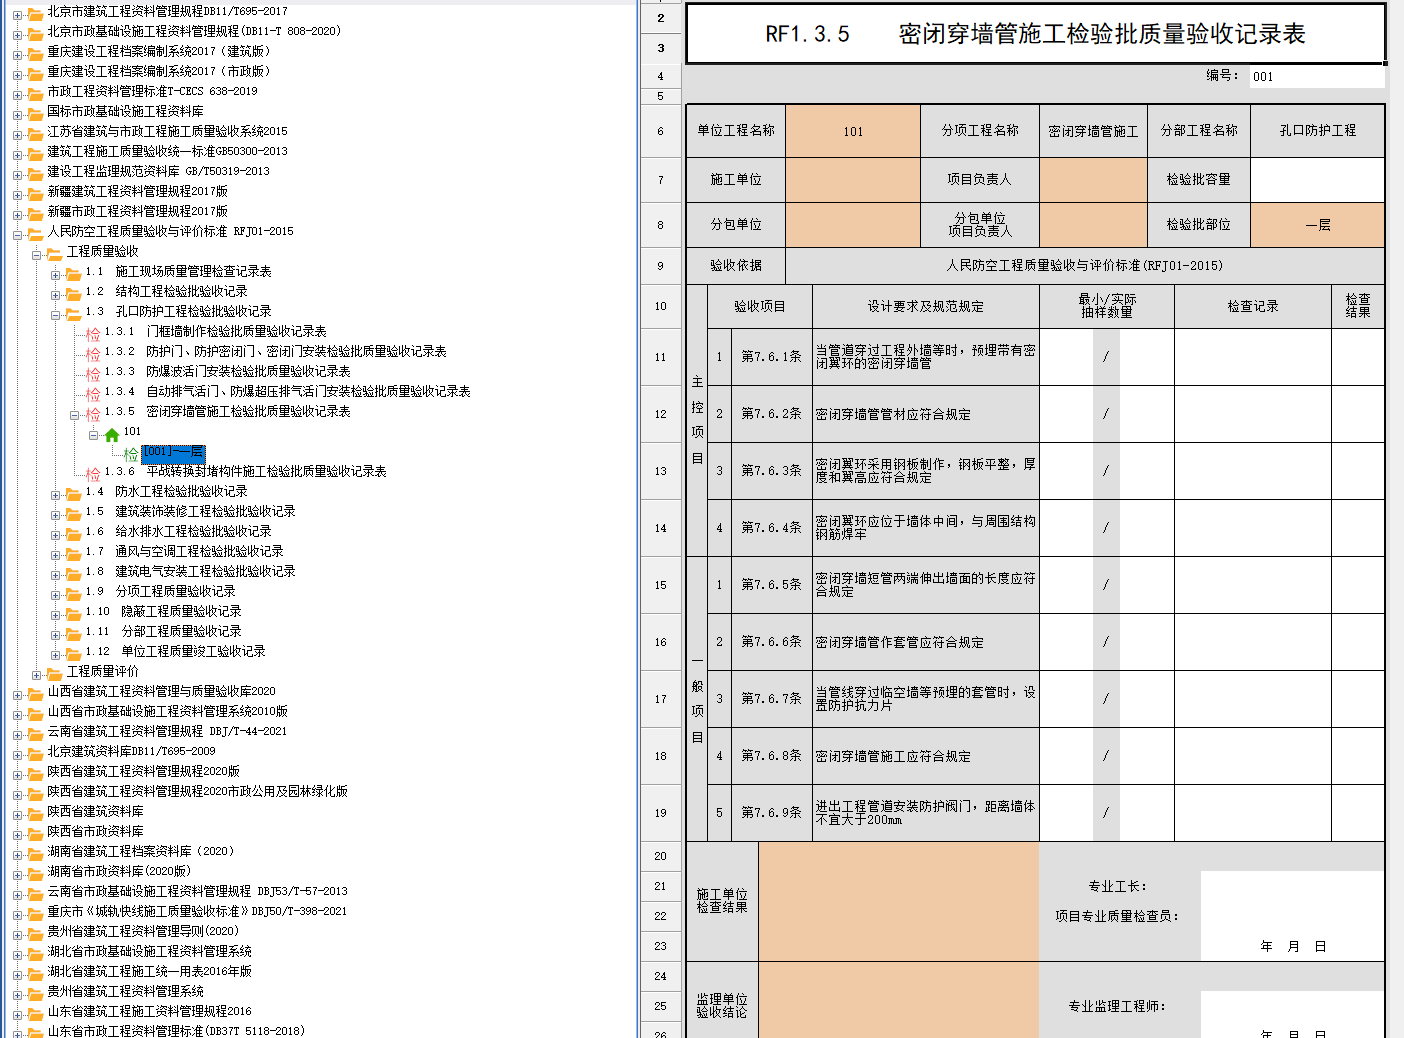Click the folder icon of 山西省建筑工程资料管理与质量验收库2020
Viewport: 1404px width, 1038px height.
point(35,693)
